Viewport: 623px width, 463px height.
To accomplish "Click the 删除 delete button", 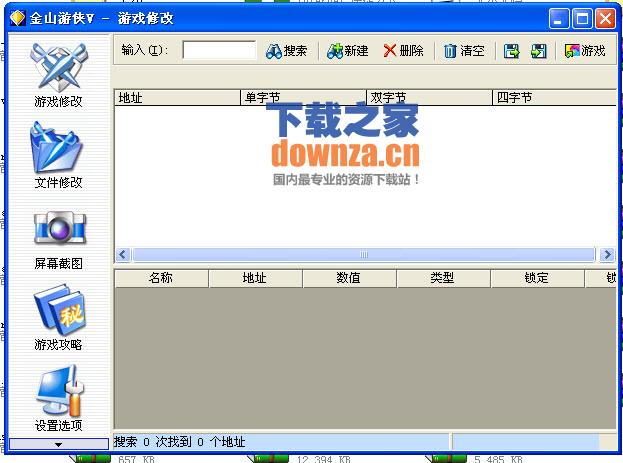I will (x=403, y=51).
